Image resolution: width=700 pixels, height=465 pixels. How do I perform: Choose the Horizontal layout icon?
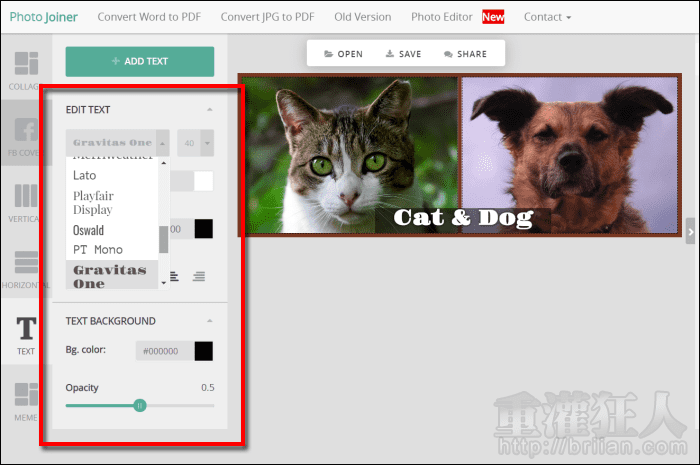(25, 270)
